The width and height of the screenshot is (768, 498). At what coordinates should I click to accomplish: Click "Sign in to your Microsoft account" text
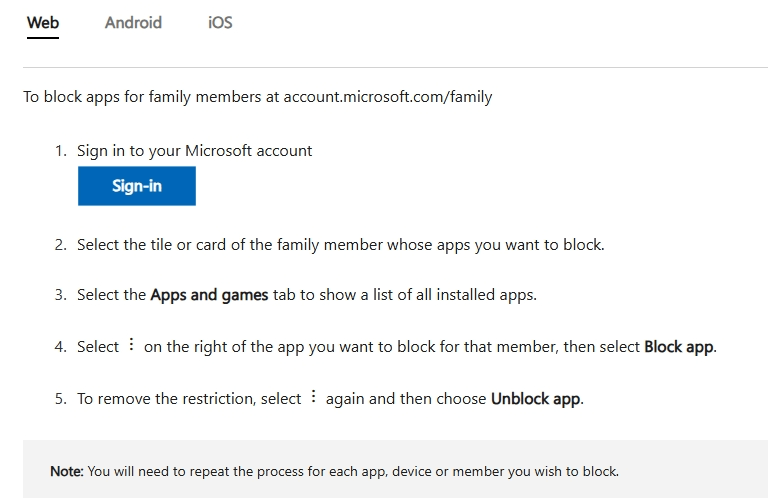coord(194,151)
